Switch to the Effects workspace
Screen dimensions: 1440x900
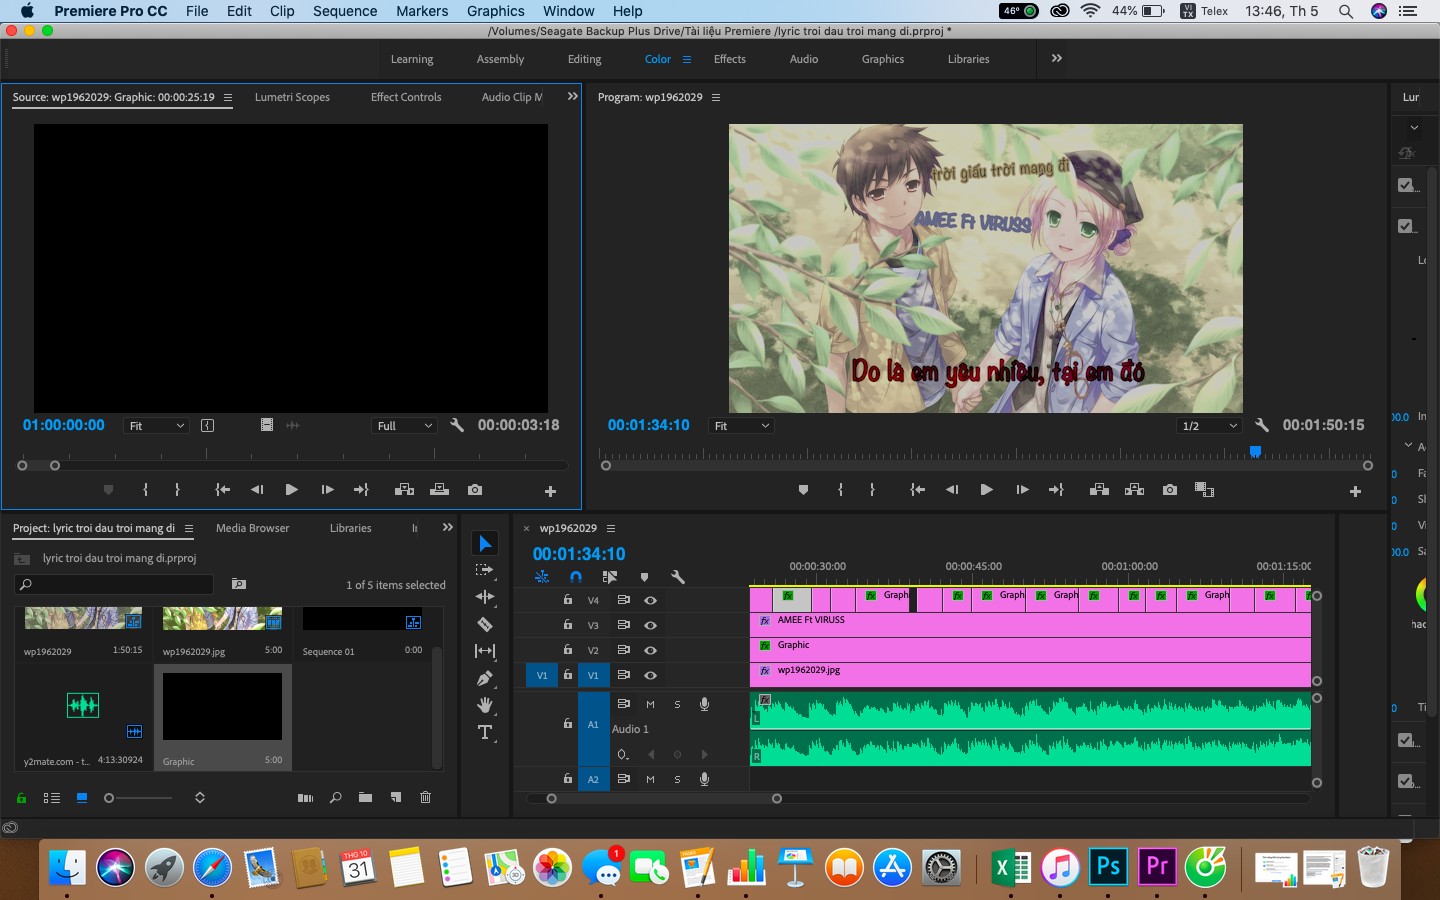point(730,59)
